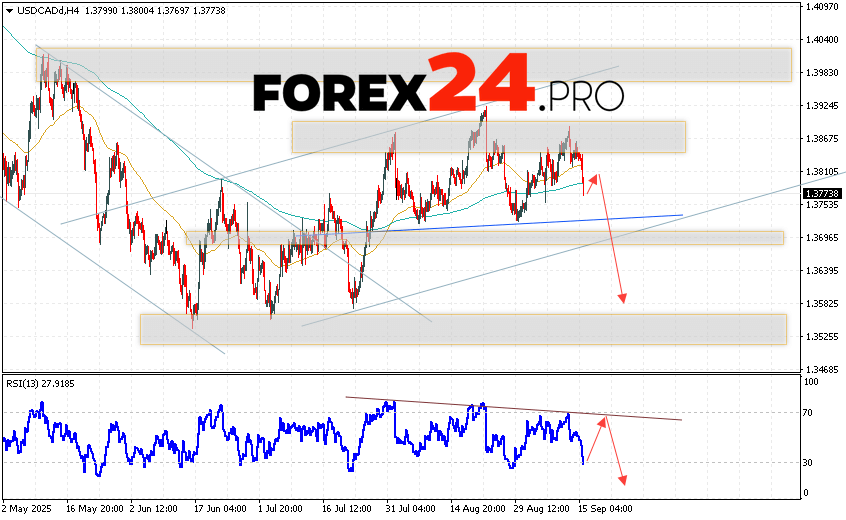
Task: Select the small red upward price arrow
Action: tap(593, 181)
